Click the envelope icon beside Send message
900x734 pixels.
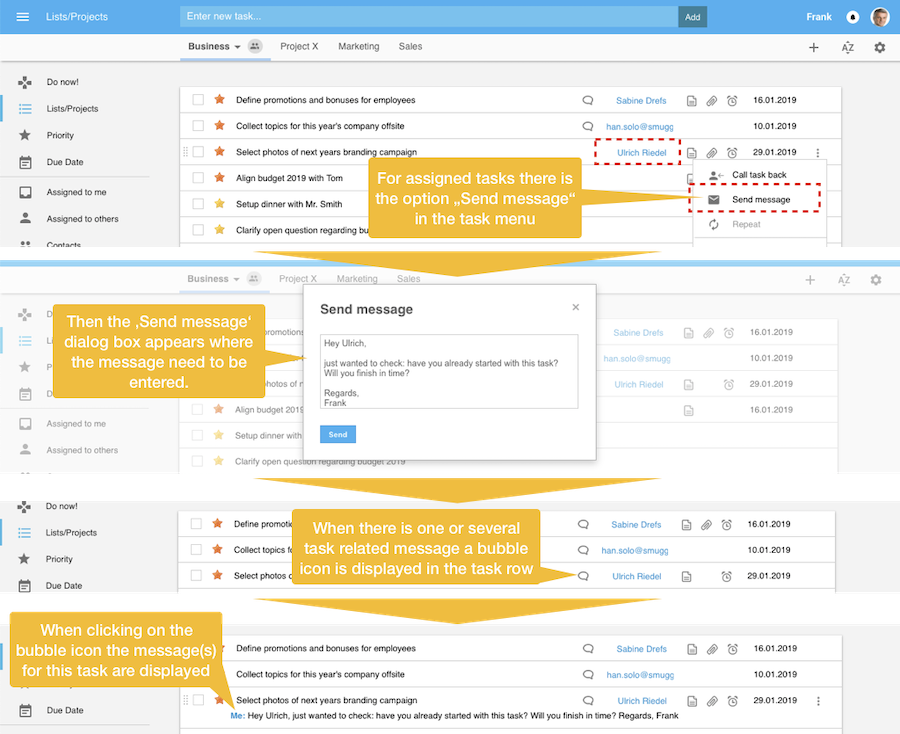click(713, 200)
